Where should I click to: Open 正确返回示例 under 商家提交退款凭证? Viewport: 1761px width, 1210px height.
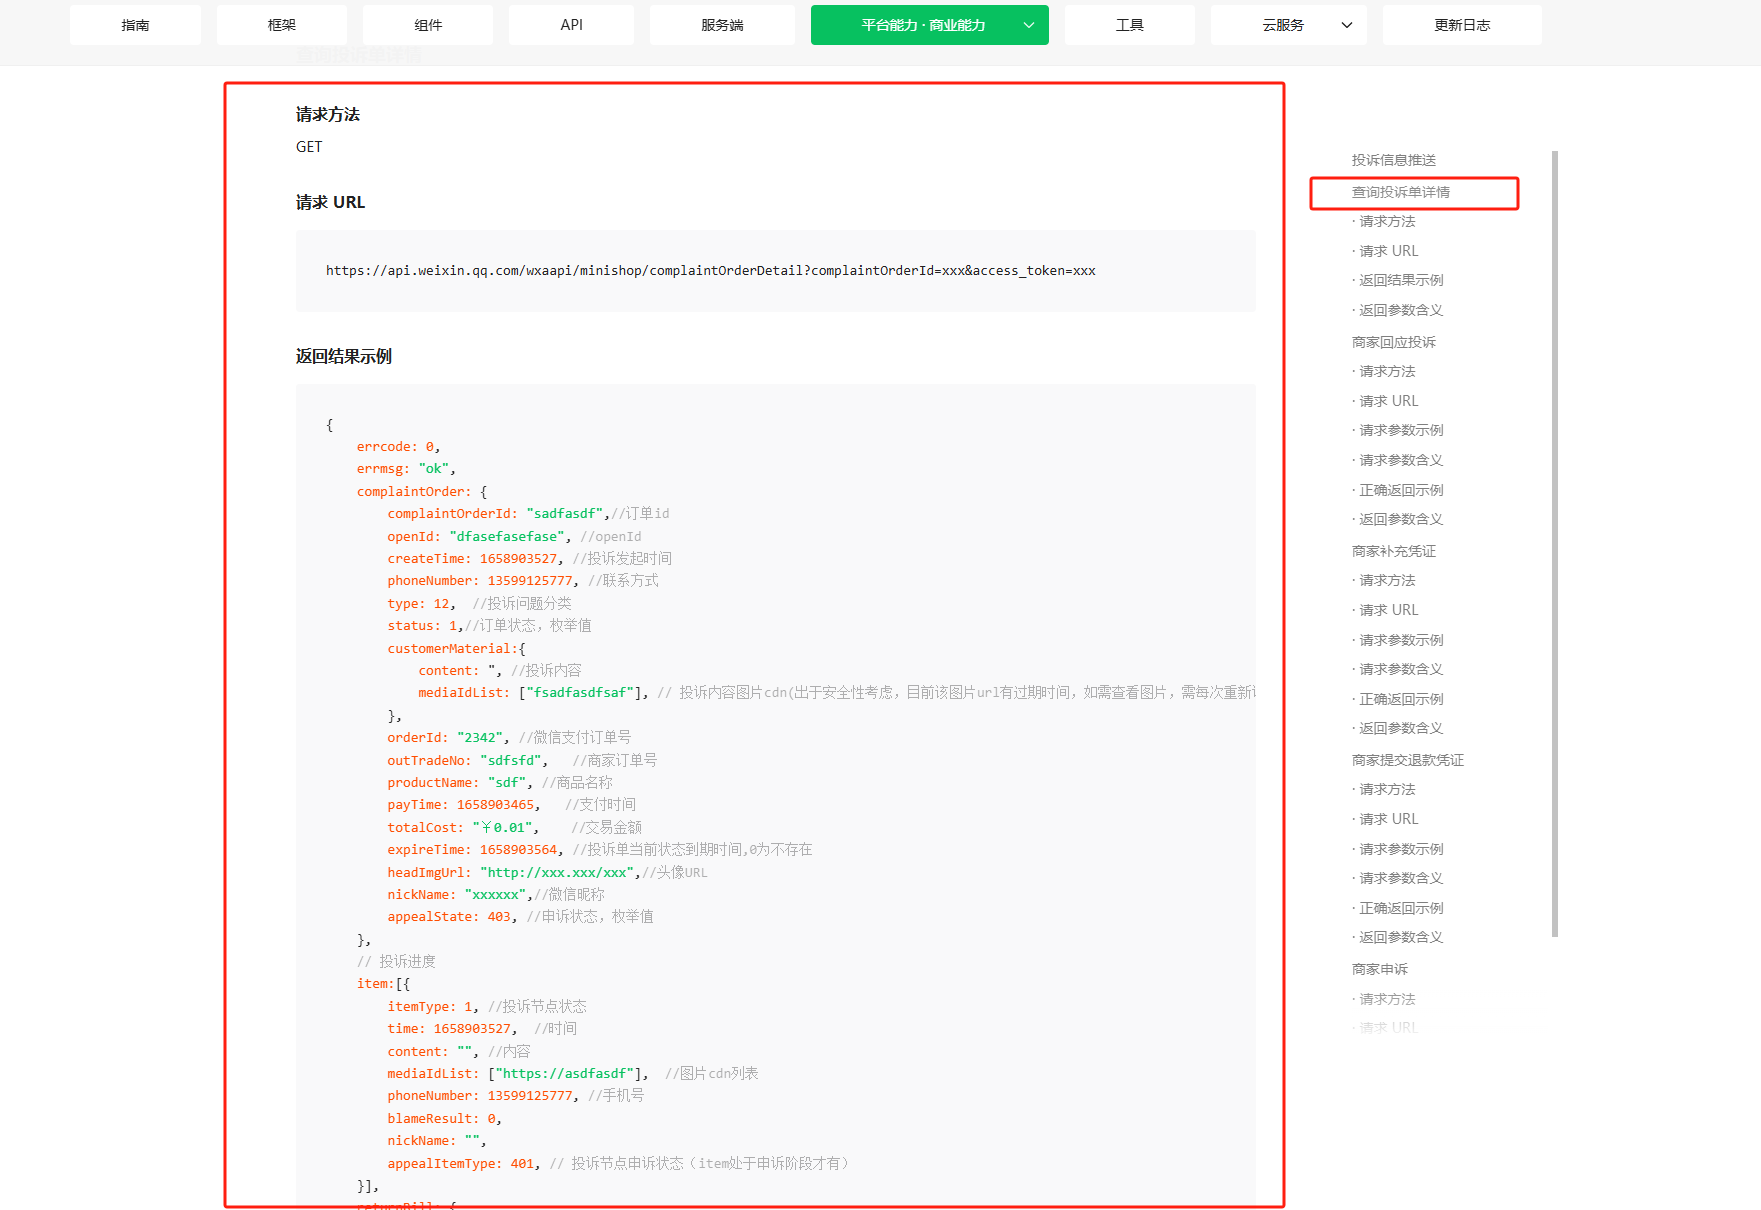(x=1401, y=908)
